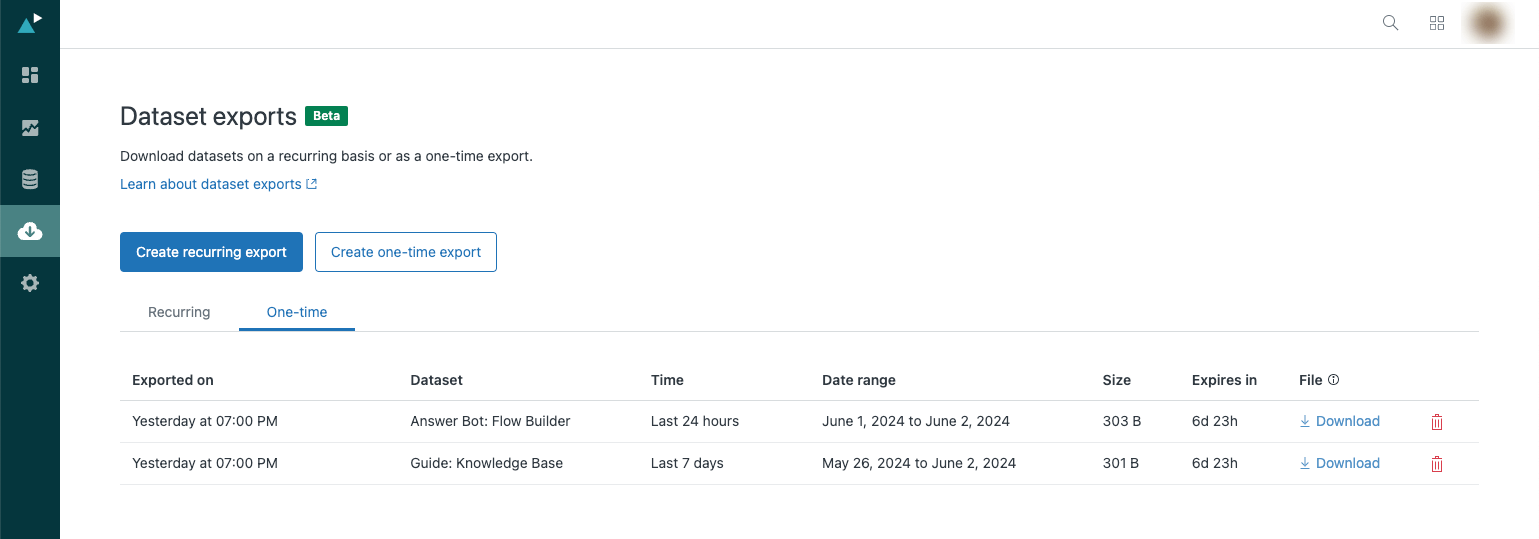Click the Exported on column header

coord(173,380)
